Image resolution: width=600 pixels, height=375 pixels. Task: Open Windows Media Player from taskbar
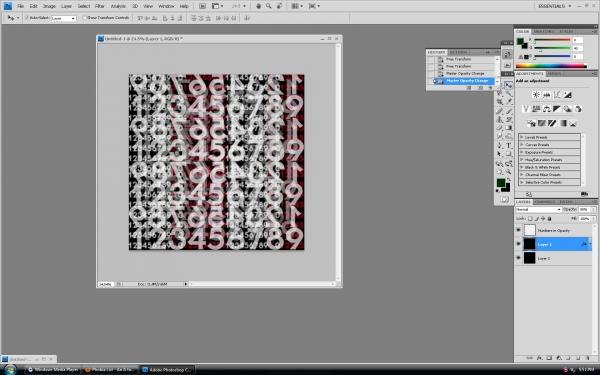click(x=53, y=370)
